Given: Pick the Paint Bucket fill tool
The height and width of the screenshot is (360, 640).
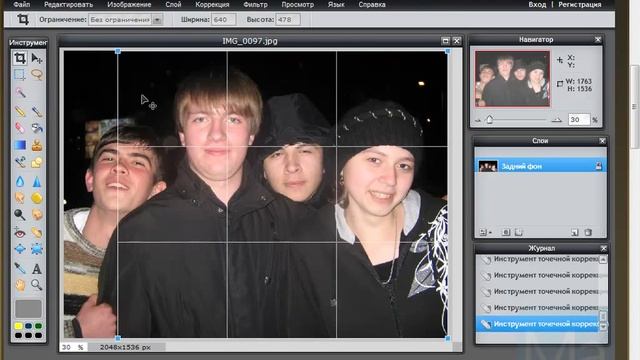Looking at the screenshot, I should pos(37,128).
